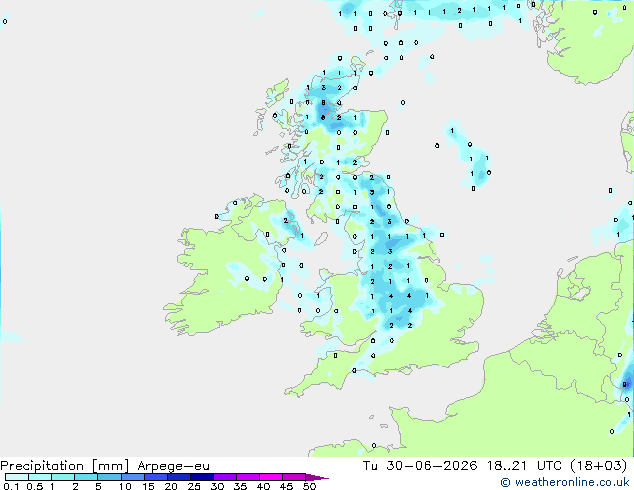Select the 2–5 mm legend swatch
Image resolution: width=634 pixels, height=490 pixels.
86,477
